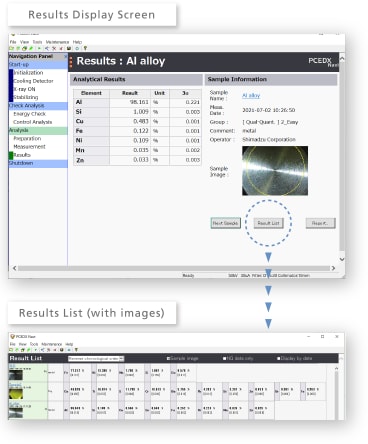The width and height of the screenshot is (368, 444).
Task: Click the aluminum sample image
Action: (x=275, y=171)
